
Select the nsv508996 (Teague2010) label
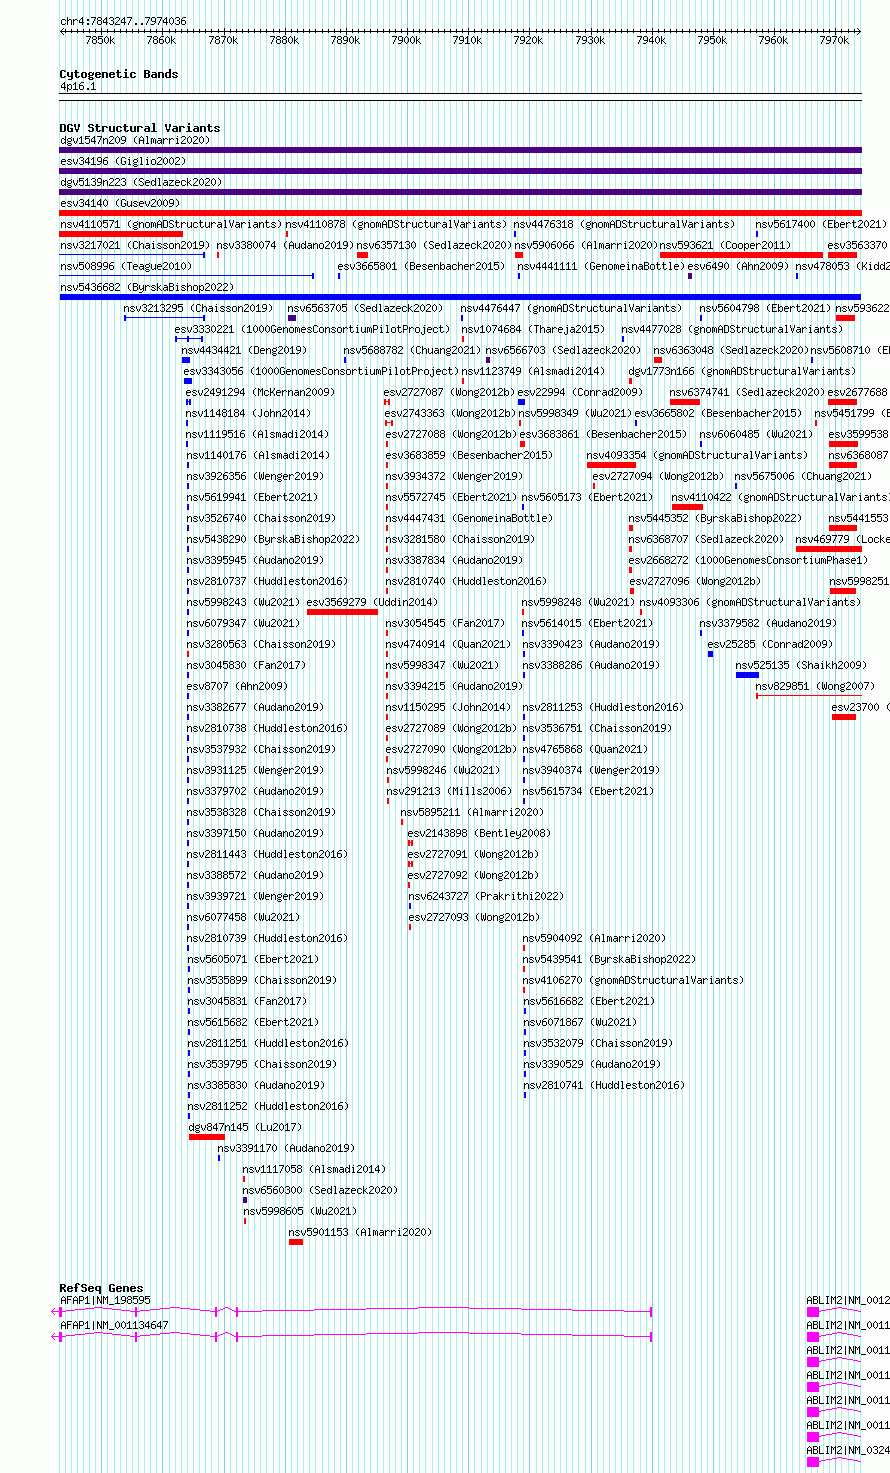coord(126,266)
